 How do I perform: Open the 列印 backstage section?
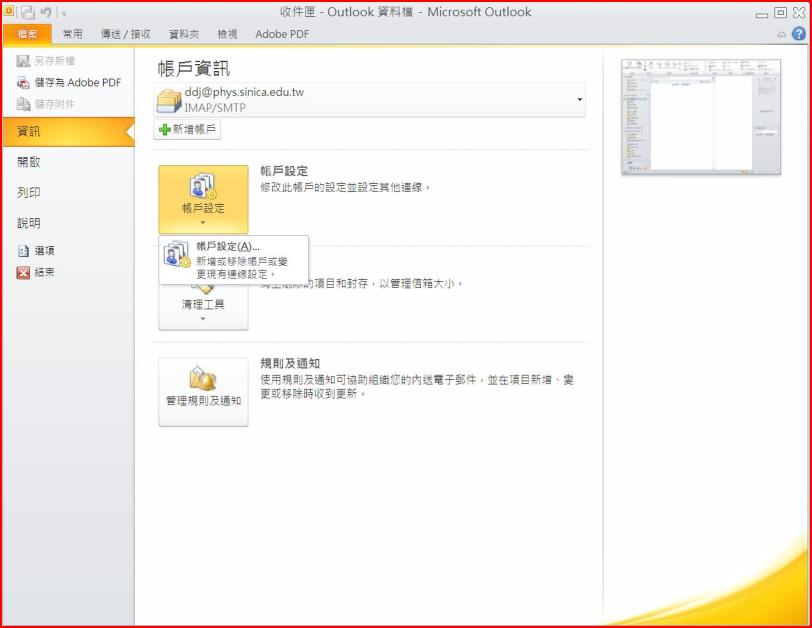[28, 193]
